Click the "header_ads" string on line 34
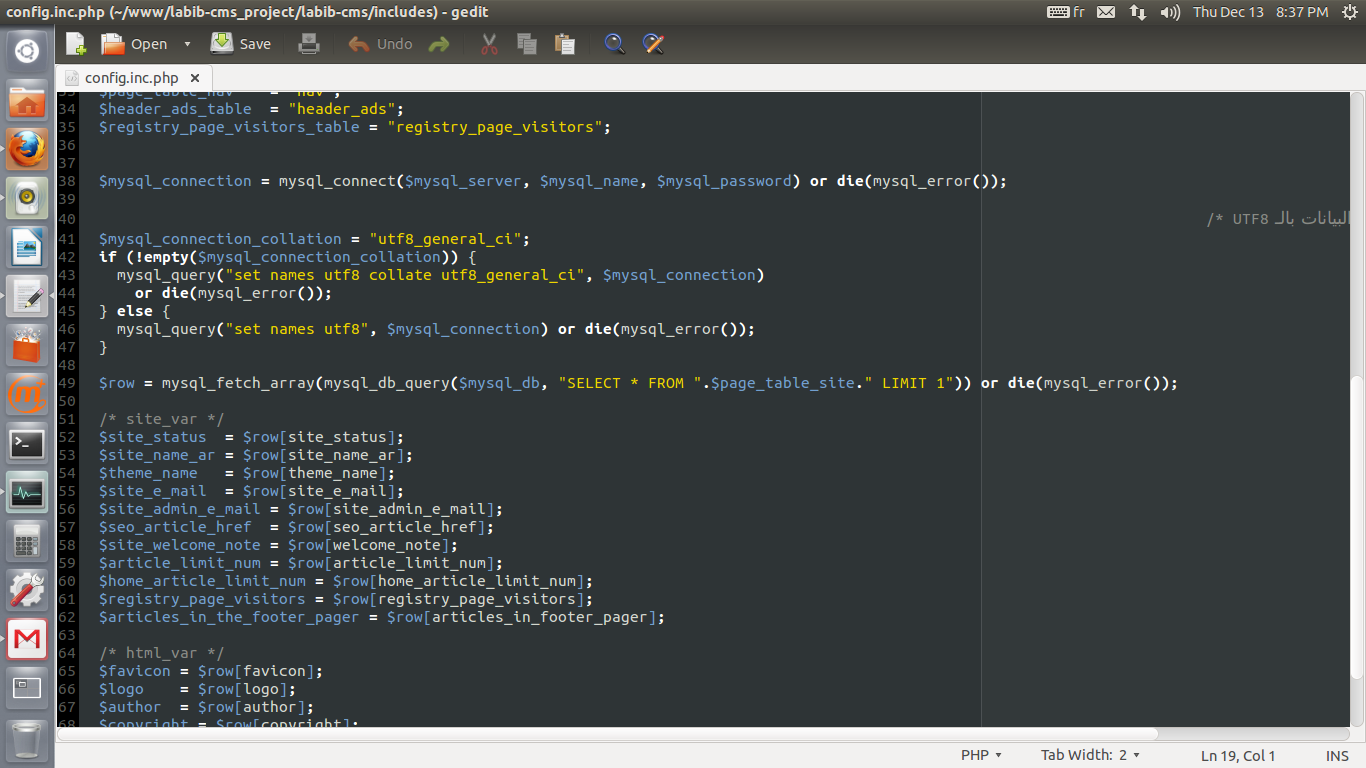1366x768 pixels. (x=341, y=109)
